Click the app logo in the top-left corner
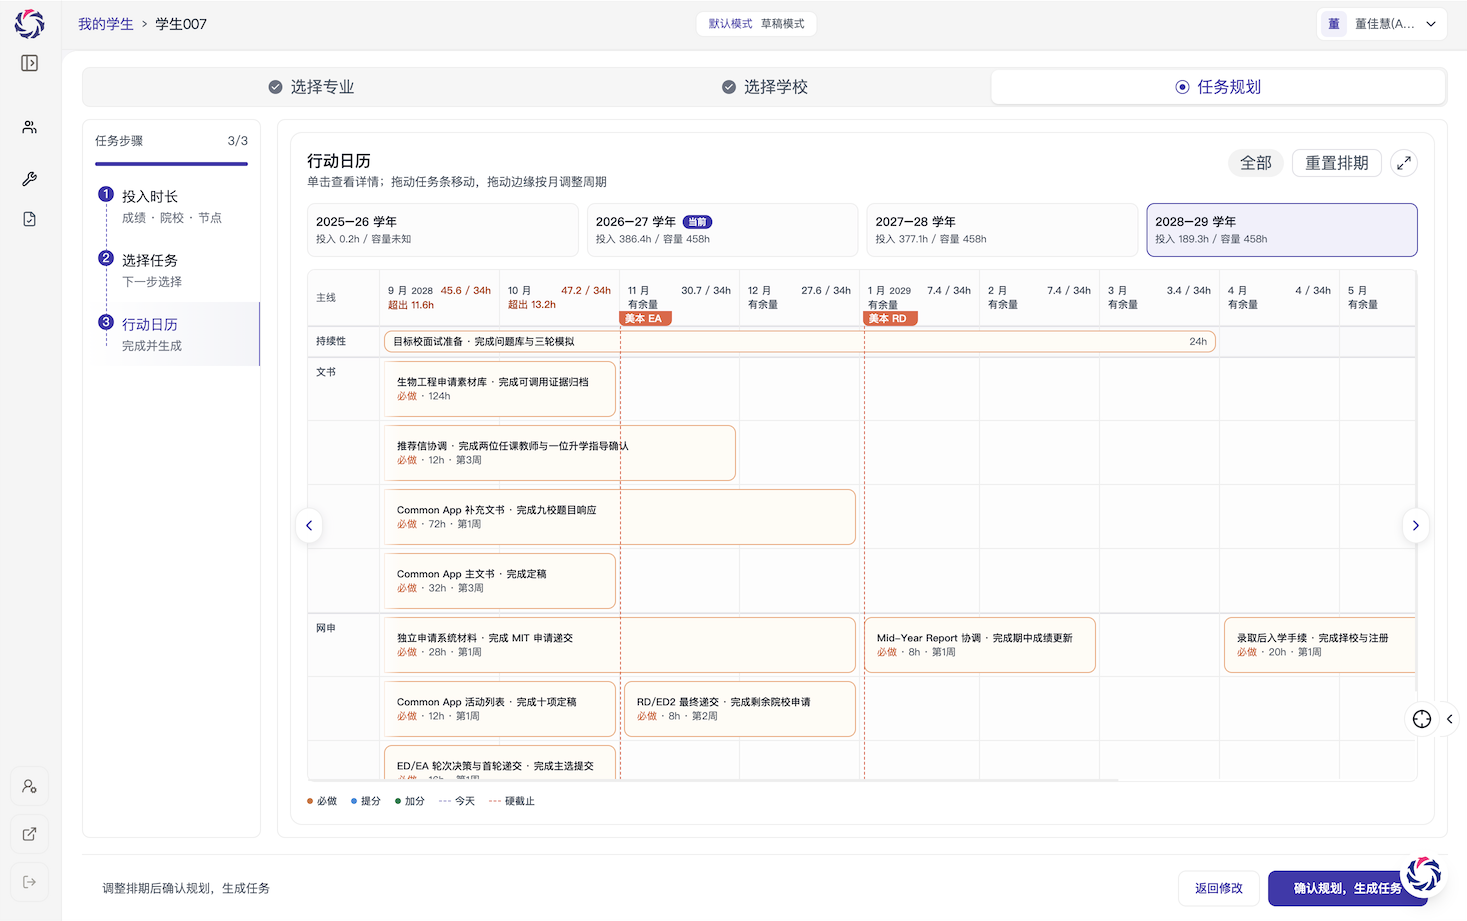1467x921 pixels. (x=30, y=24)
